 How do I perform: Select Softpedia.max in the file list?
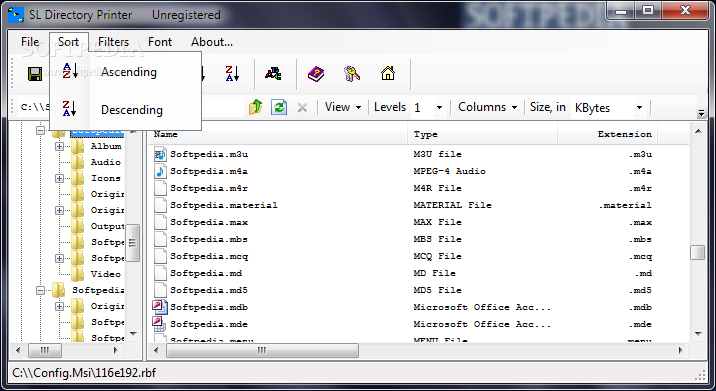coord(209,222)
